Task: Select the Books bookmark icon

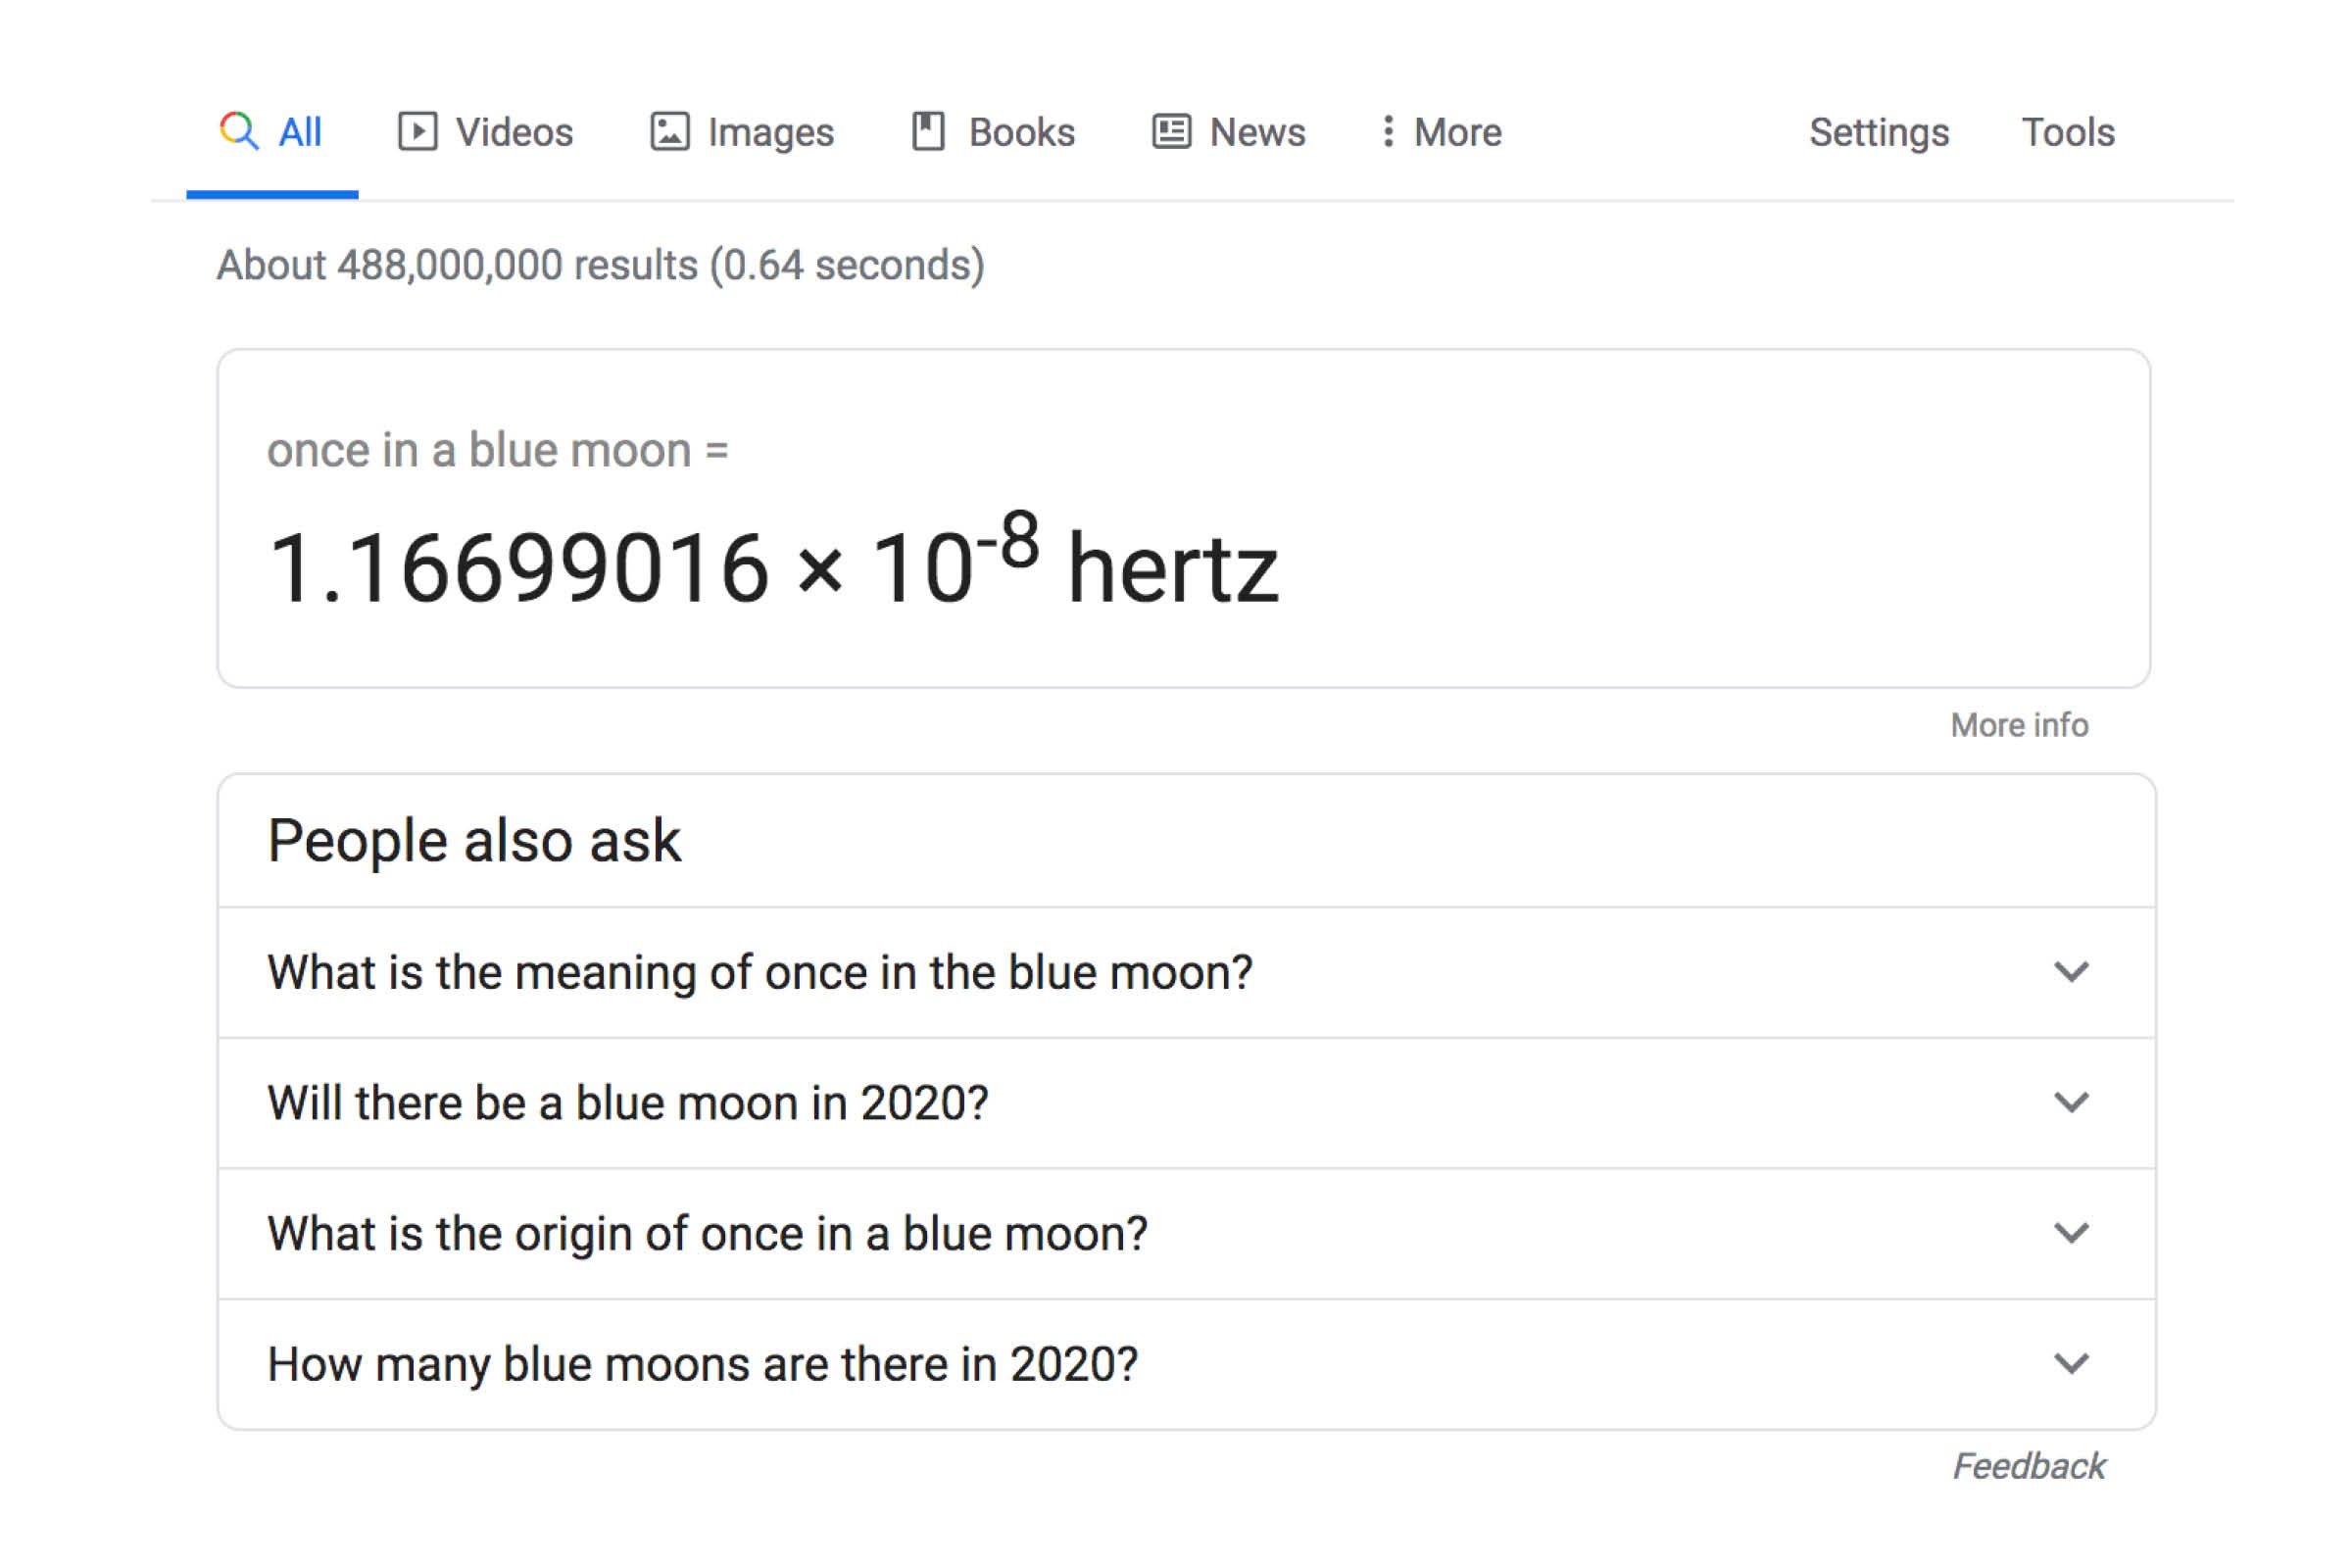Action: [x=929, y=131]
